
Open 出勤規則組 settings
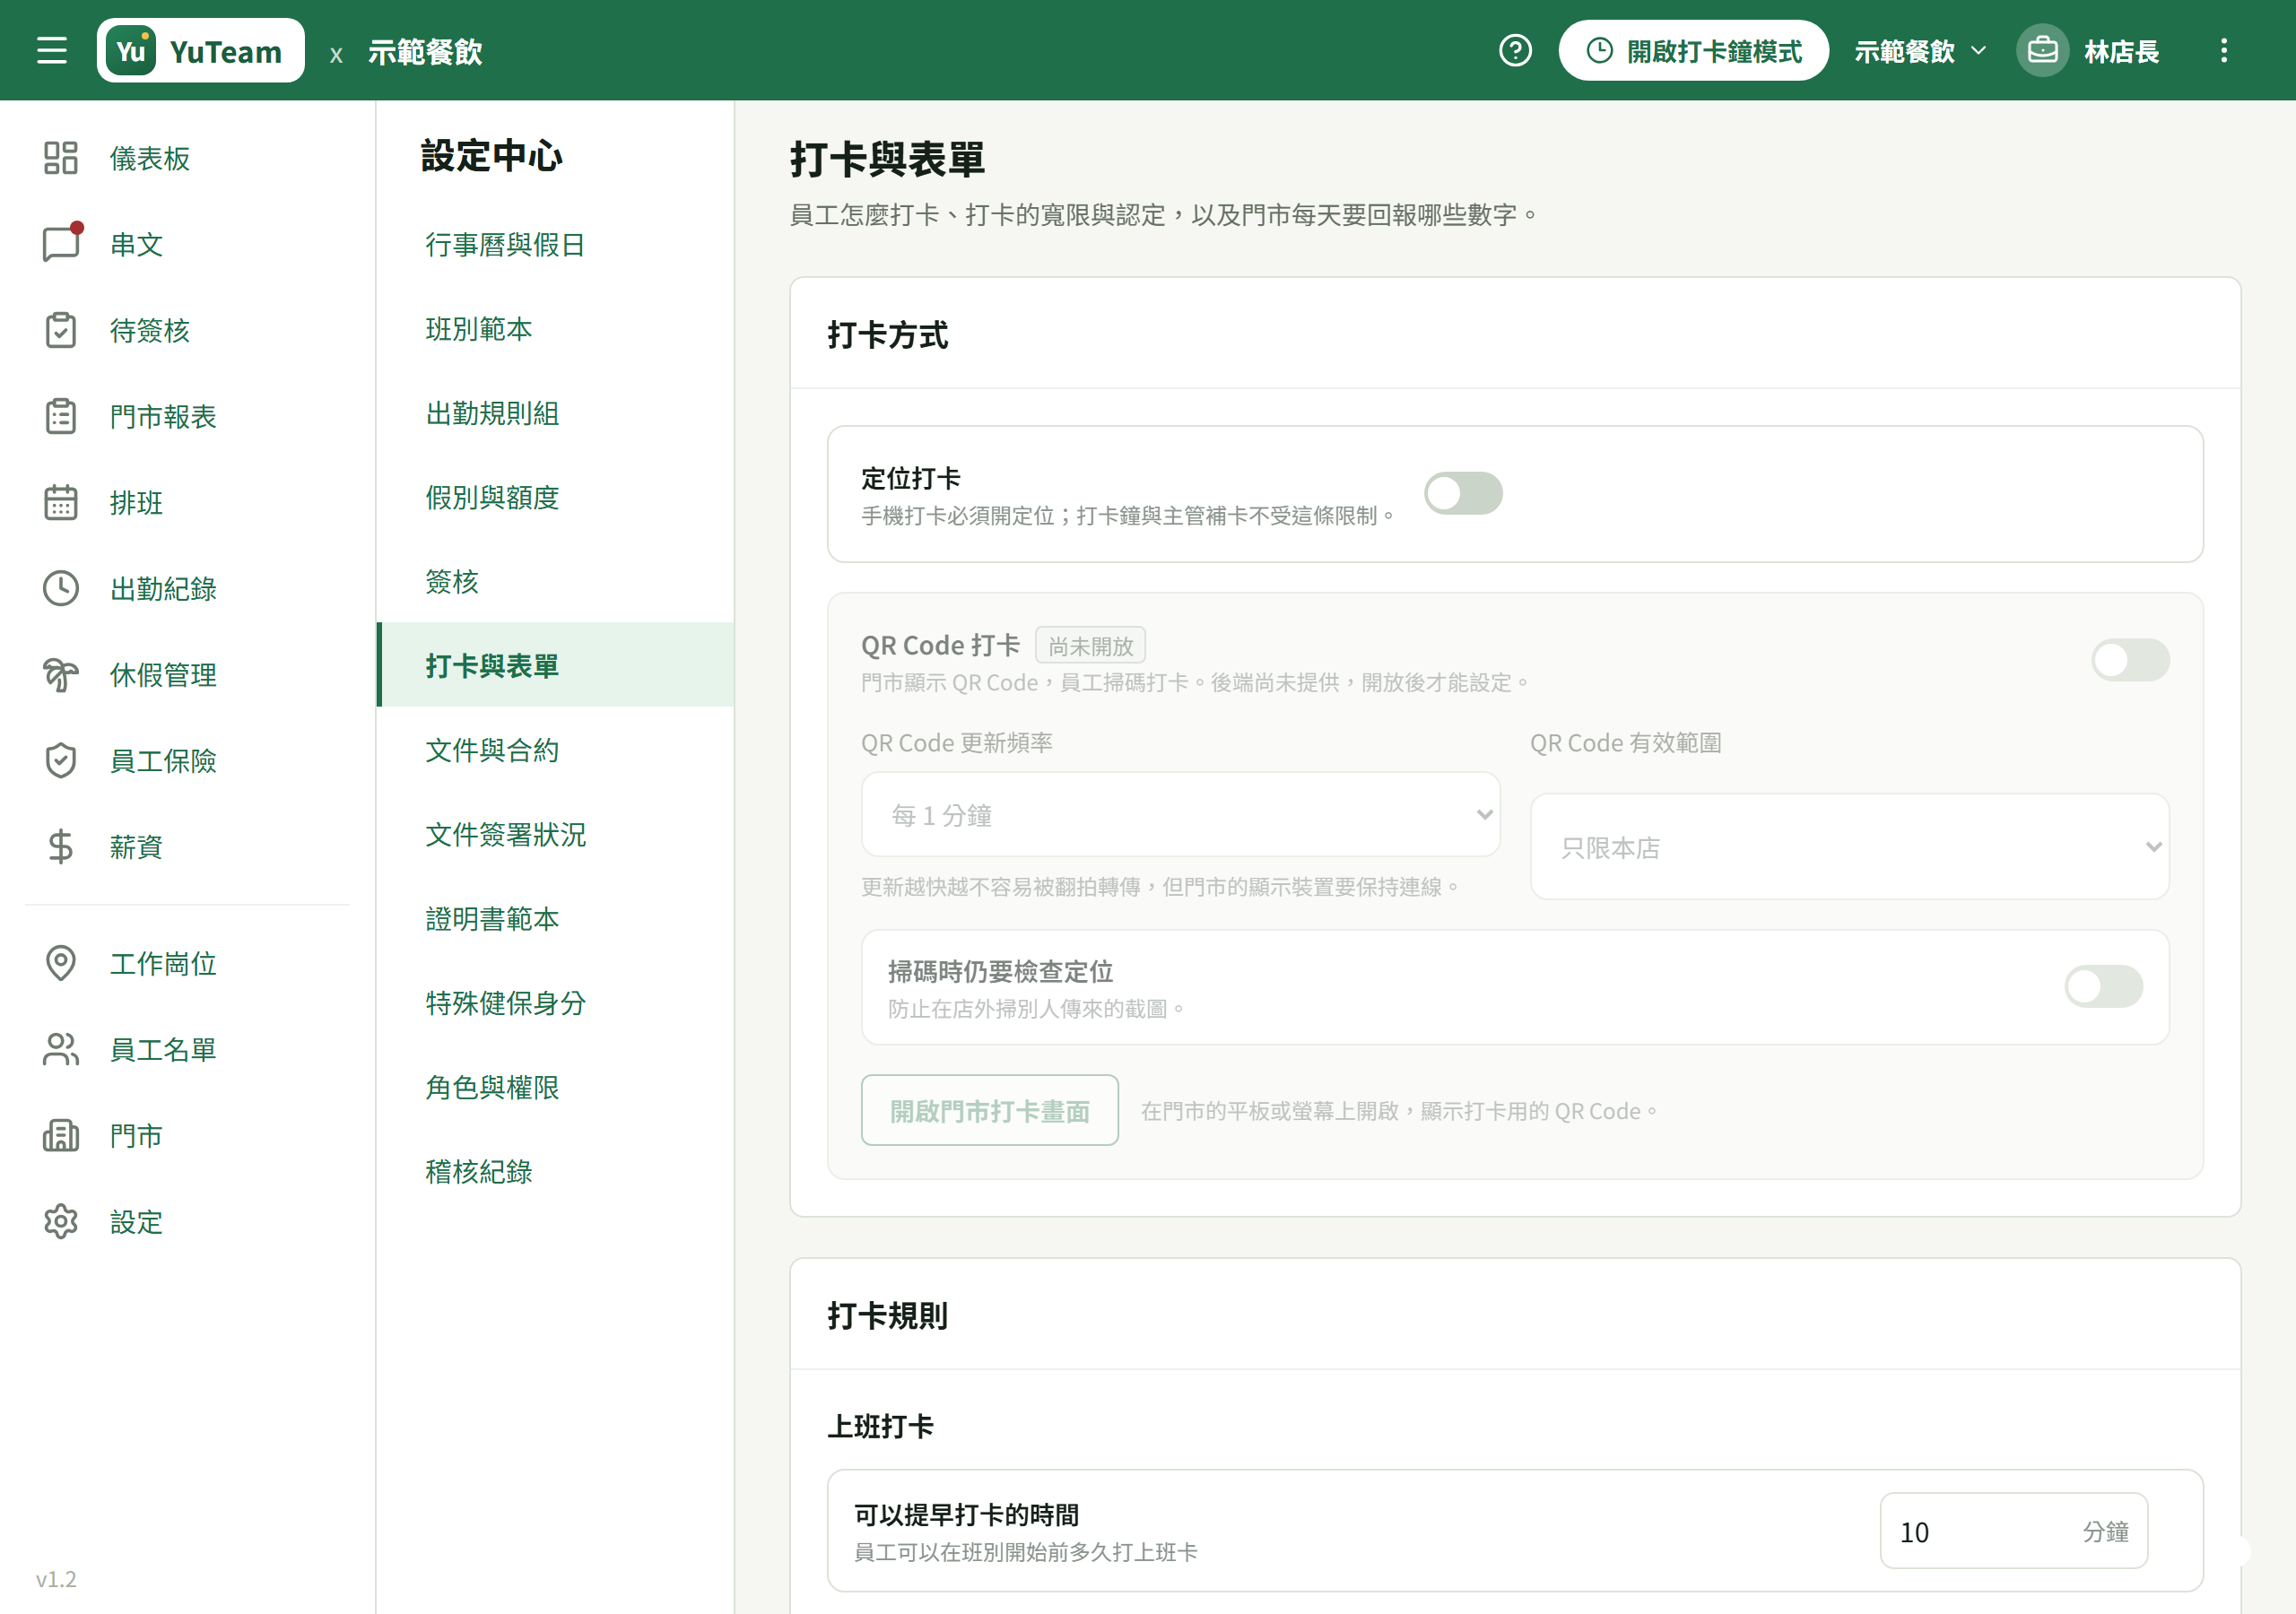pos(555,412)
